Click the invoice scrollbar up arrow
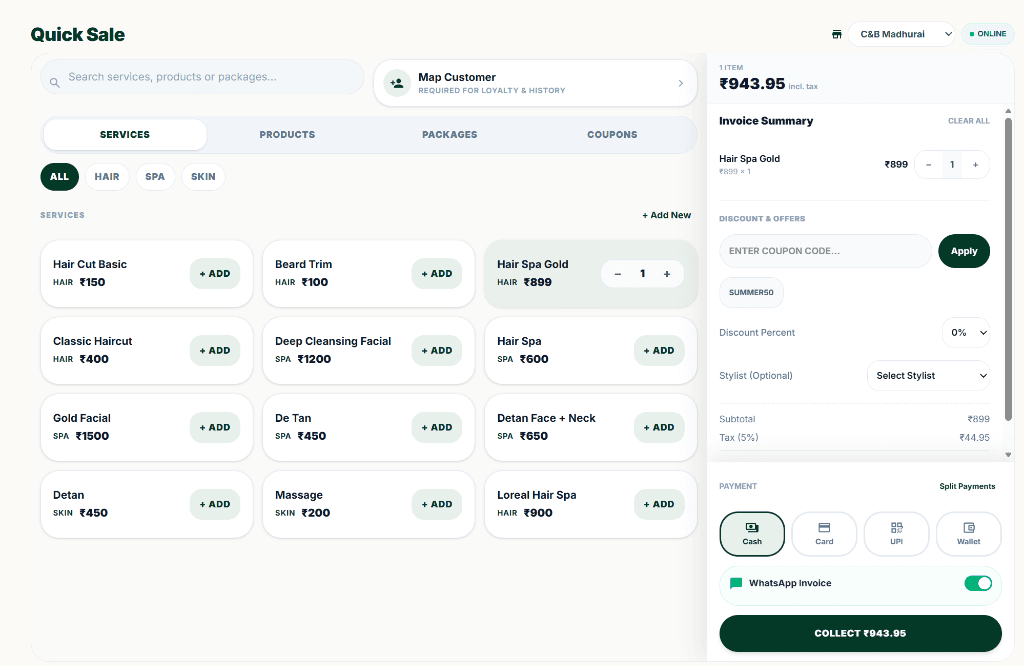This screenshot has width=1024, height=666. click(1008, 112)
